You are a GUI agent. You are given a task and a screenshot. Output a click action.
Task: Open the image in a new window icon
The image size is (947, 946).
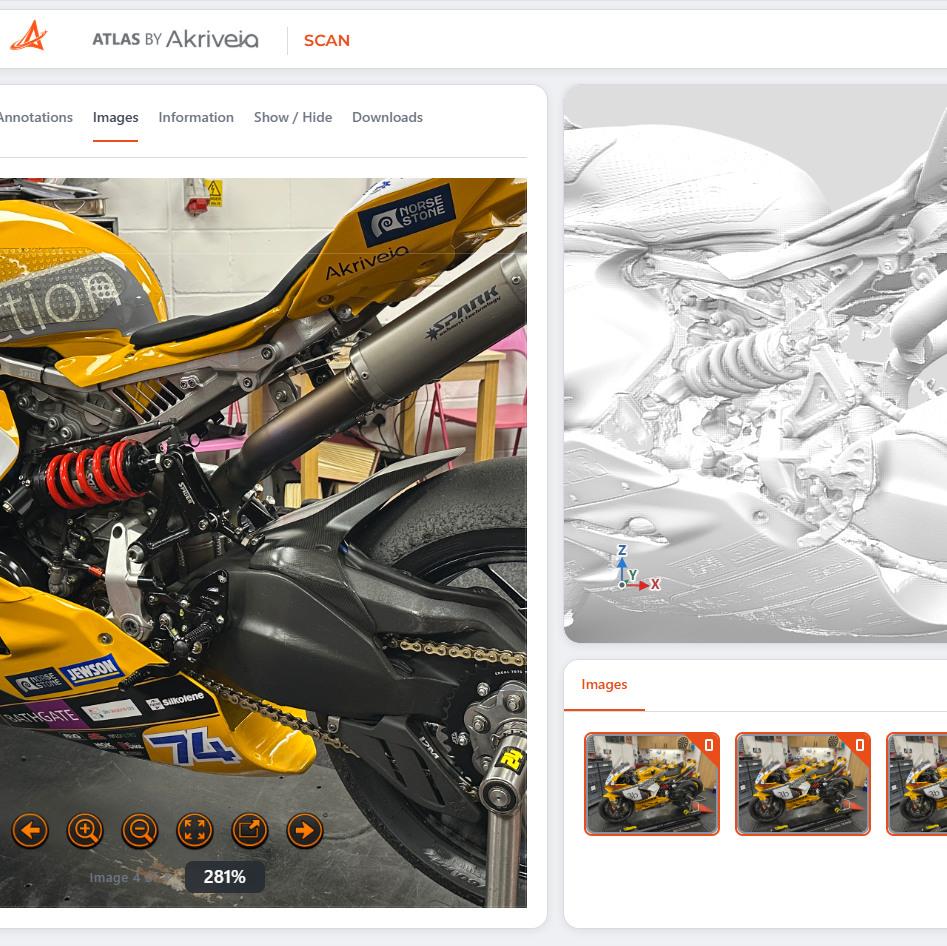249,831
